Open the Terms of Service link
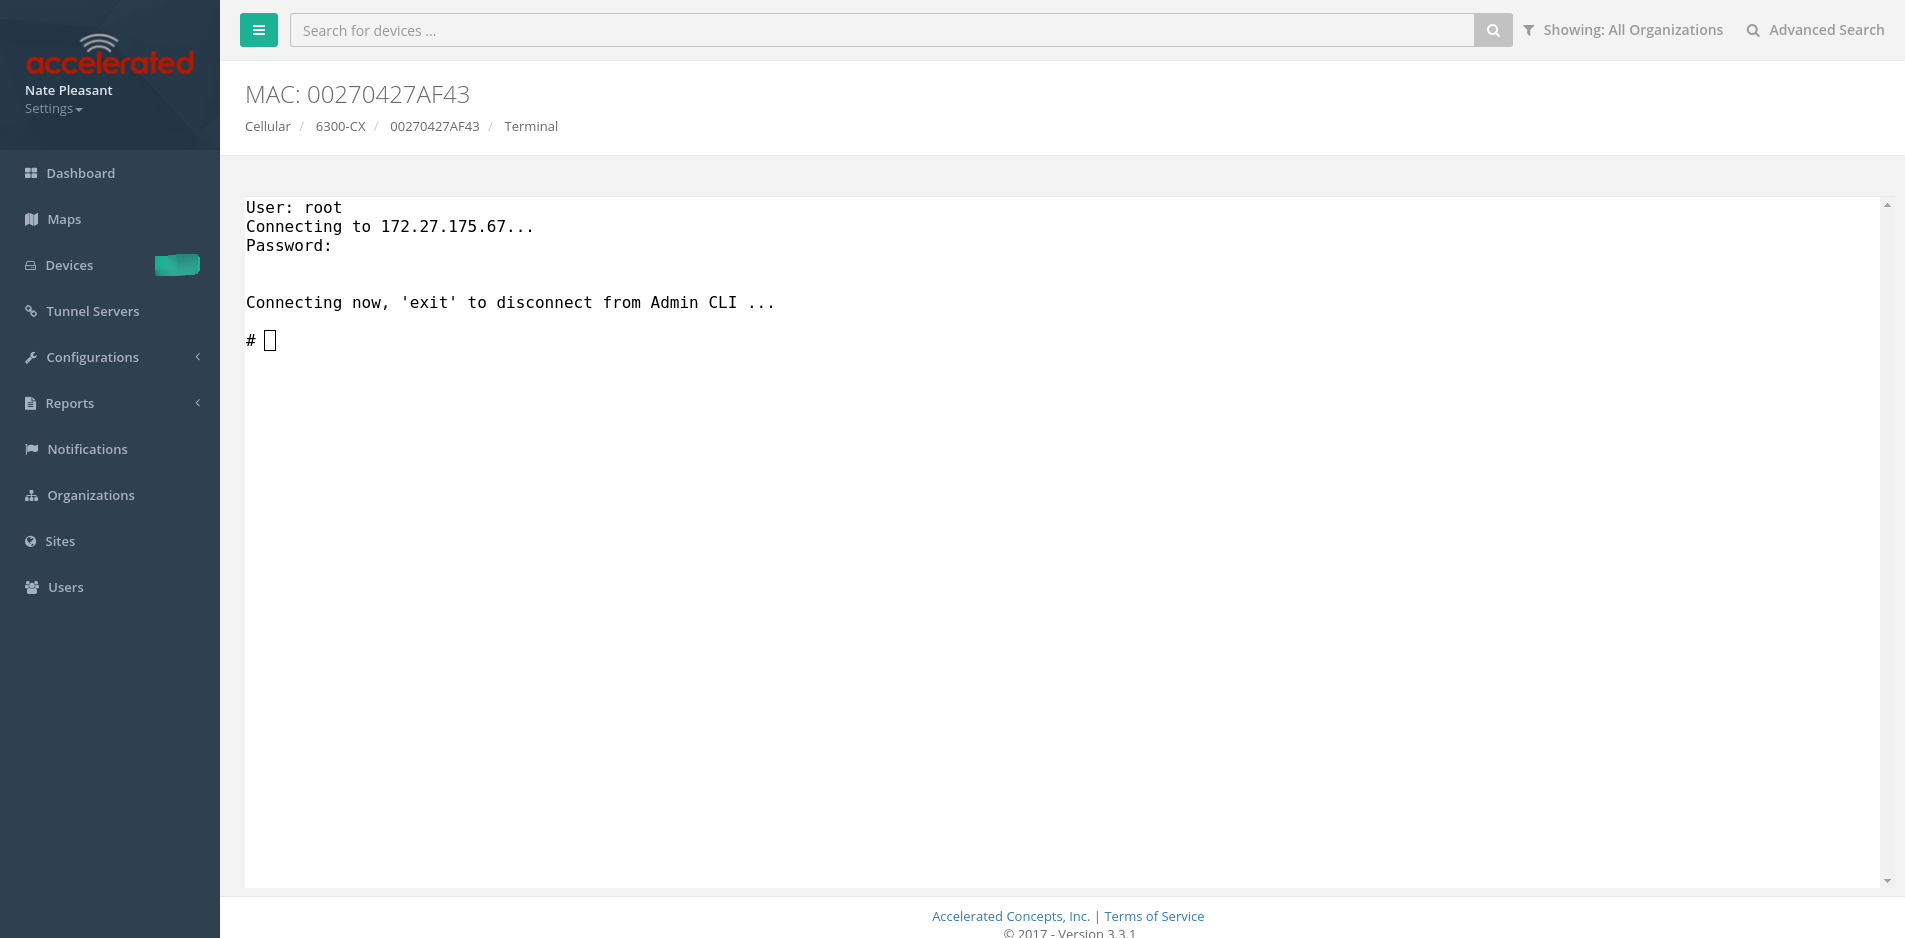The image size is (1905, 938). click(x=1154, y=916)
